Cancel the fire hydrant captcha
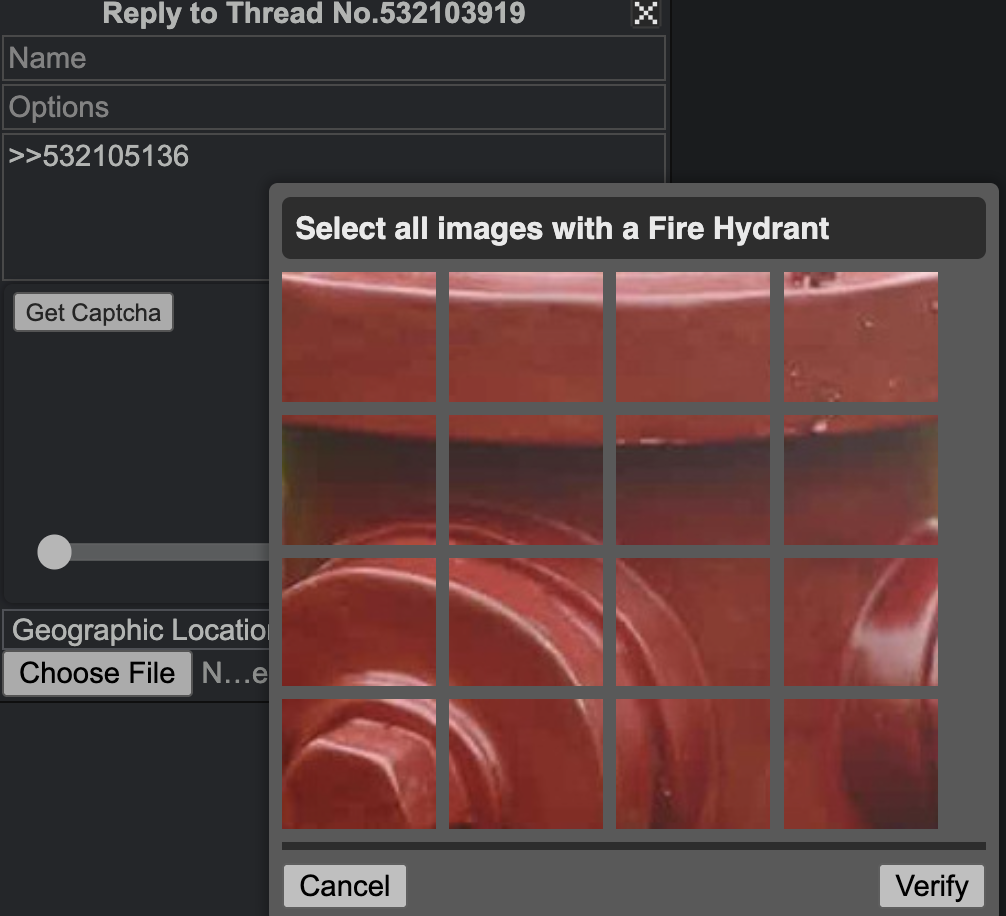The width and height of the screenshot is (1006, 916). 345,886
